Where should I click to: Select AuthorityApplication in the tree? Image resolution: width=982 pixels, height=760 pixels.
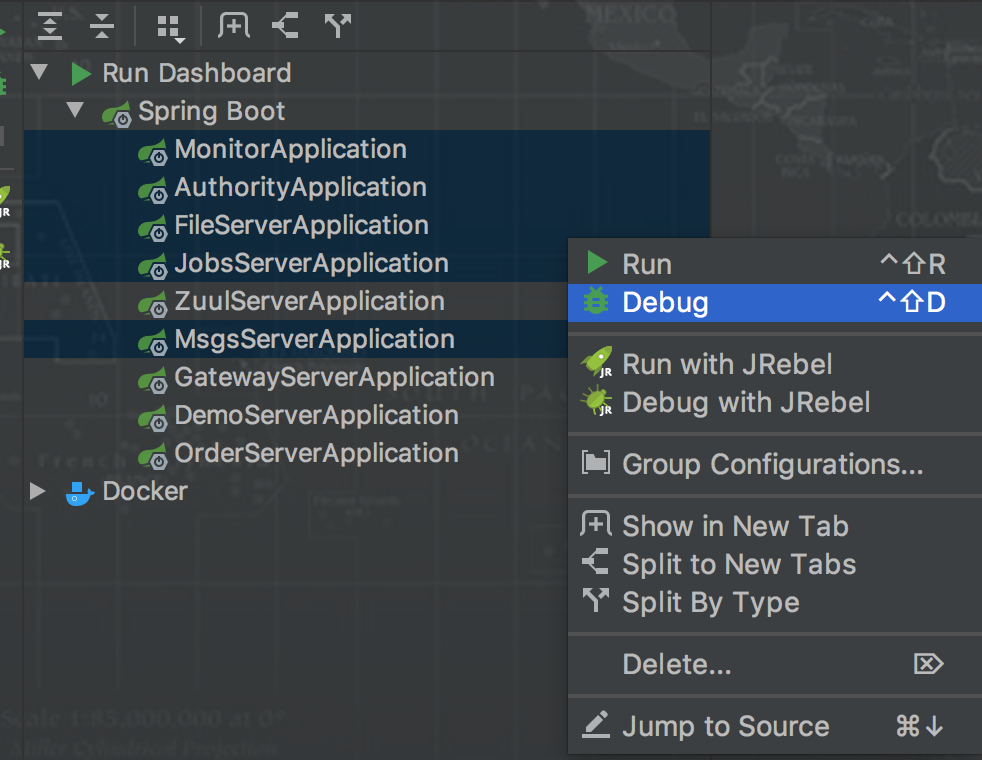(x=301, y=187)
